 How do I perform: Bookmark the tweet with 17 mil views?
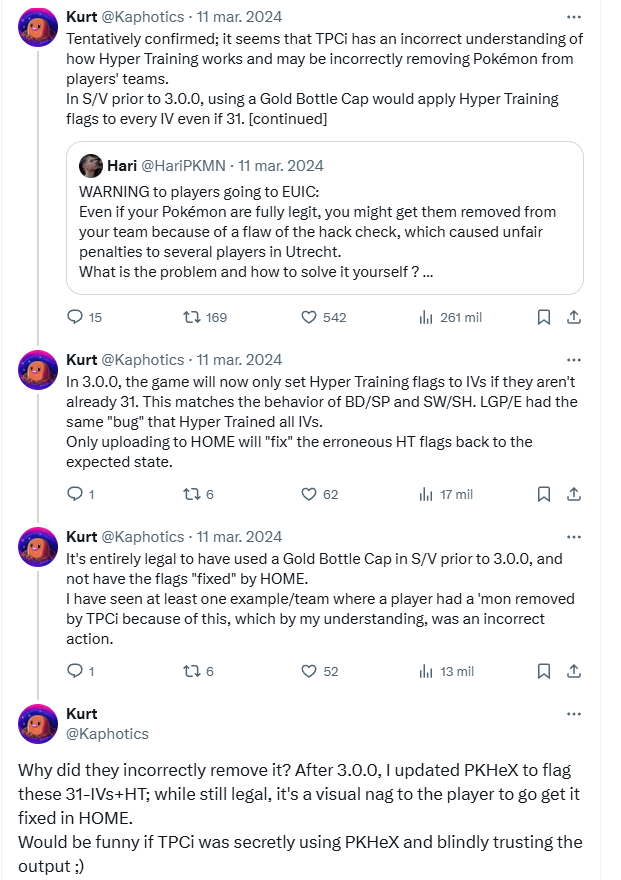coord(543,494)
